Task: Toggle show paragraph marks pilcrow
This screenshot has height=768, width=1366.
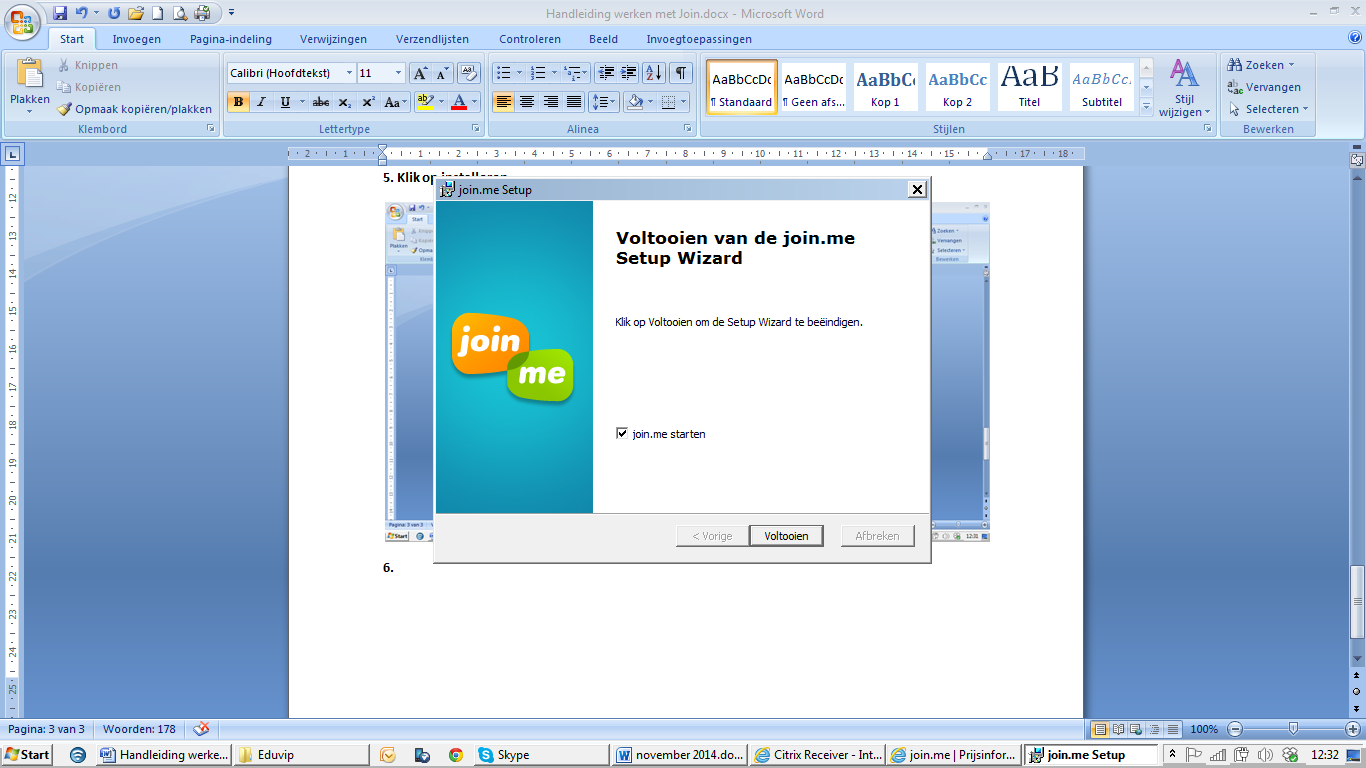Action: pos(681,73)
